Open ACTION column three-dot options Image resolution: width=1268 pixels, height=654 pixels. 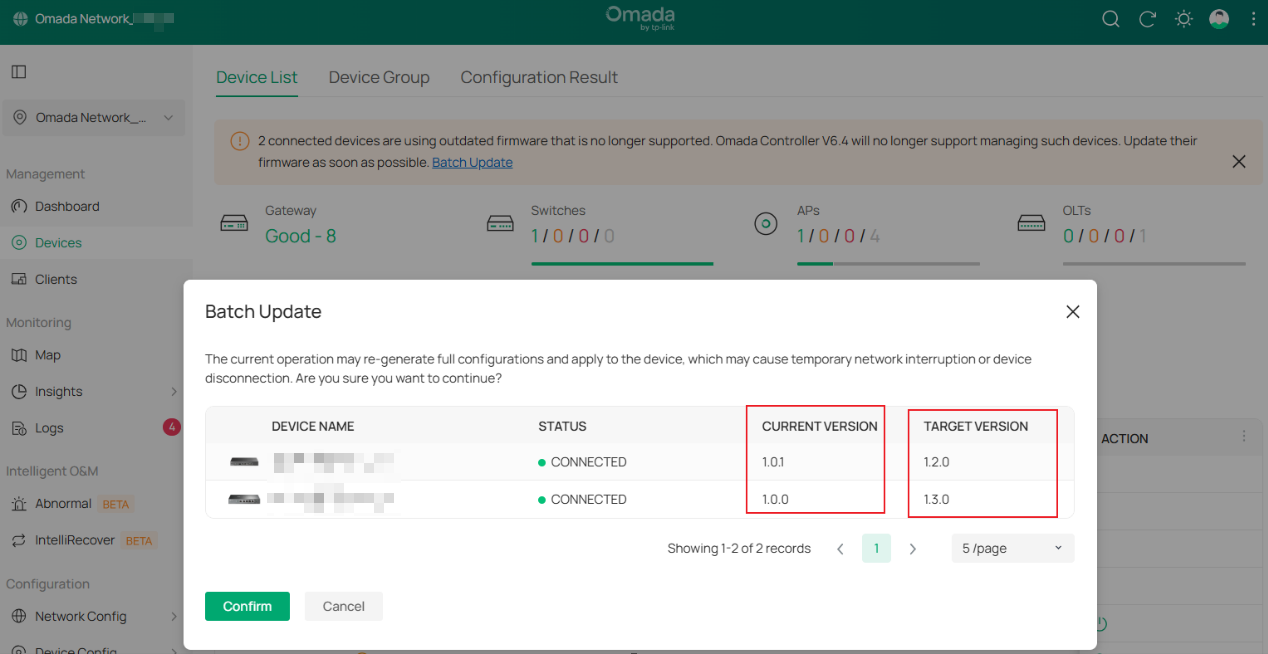[1244, 437]
